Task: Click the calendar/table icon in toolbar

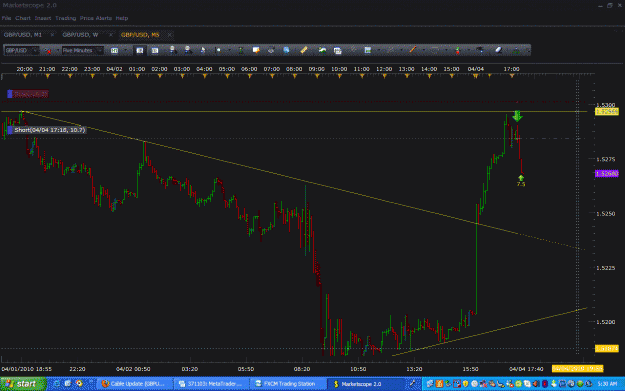Action: 338,51
